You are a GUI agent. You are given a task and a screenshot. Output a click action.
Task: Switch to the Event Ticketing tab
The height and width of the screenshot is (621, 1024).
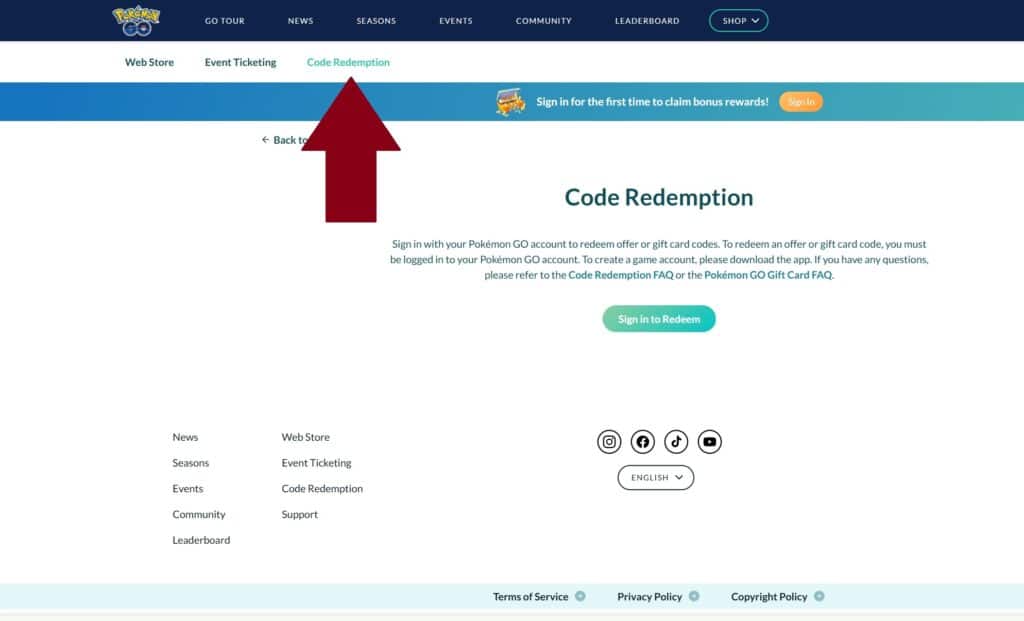coord(240,62)
